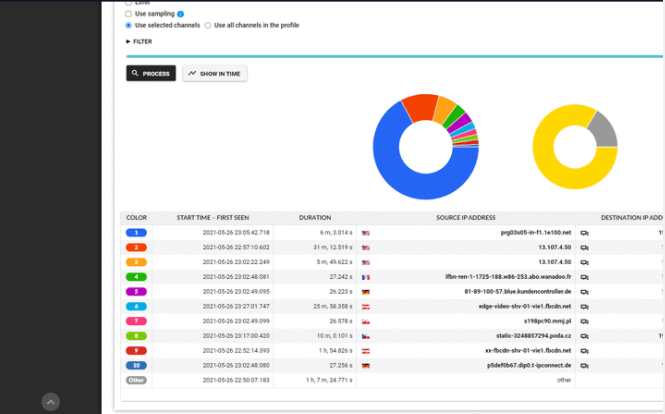Select the Use selected channels radio button
The image size is (665, 414).
129,25
